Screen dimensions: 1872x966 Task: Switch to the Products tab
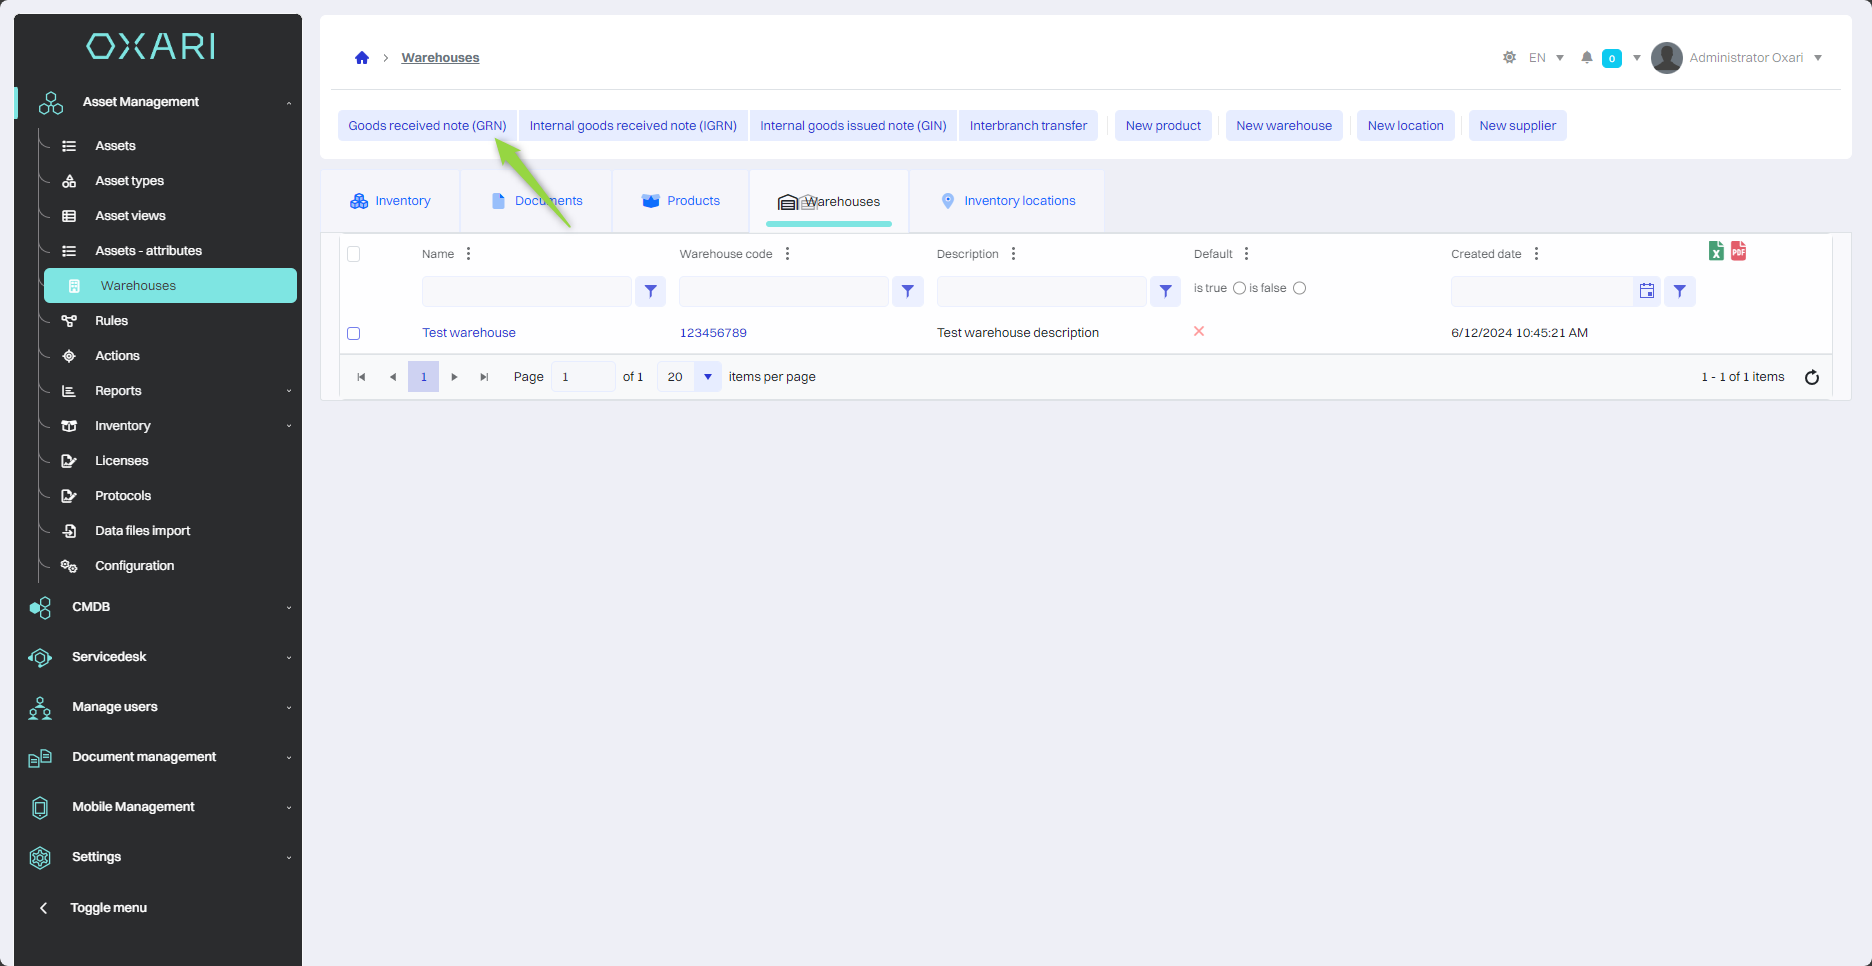(x=681, y=201)
